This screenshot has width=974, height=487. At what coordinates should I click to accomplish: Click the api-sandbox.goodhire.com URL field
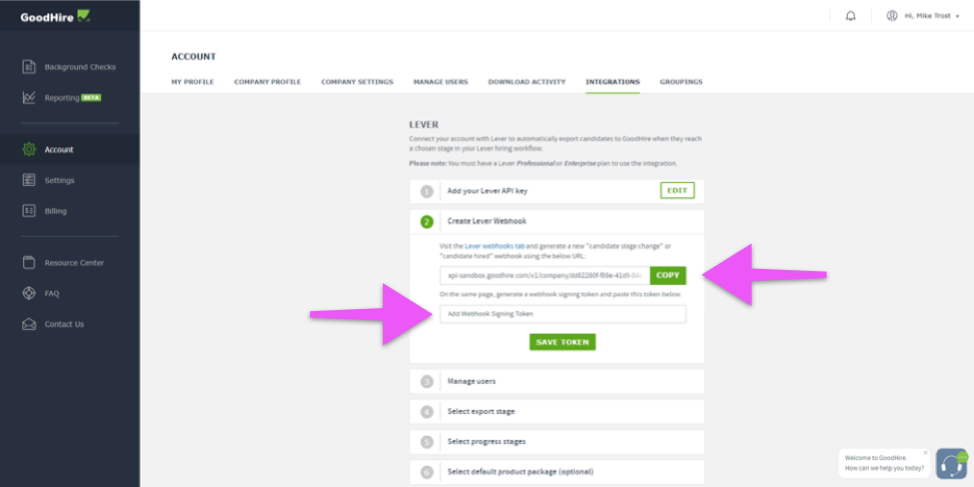coord(545,275)
